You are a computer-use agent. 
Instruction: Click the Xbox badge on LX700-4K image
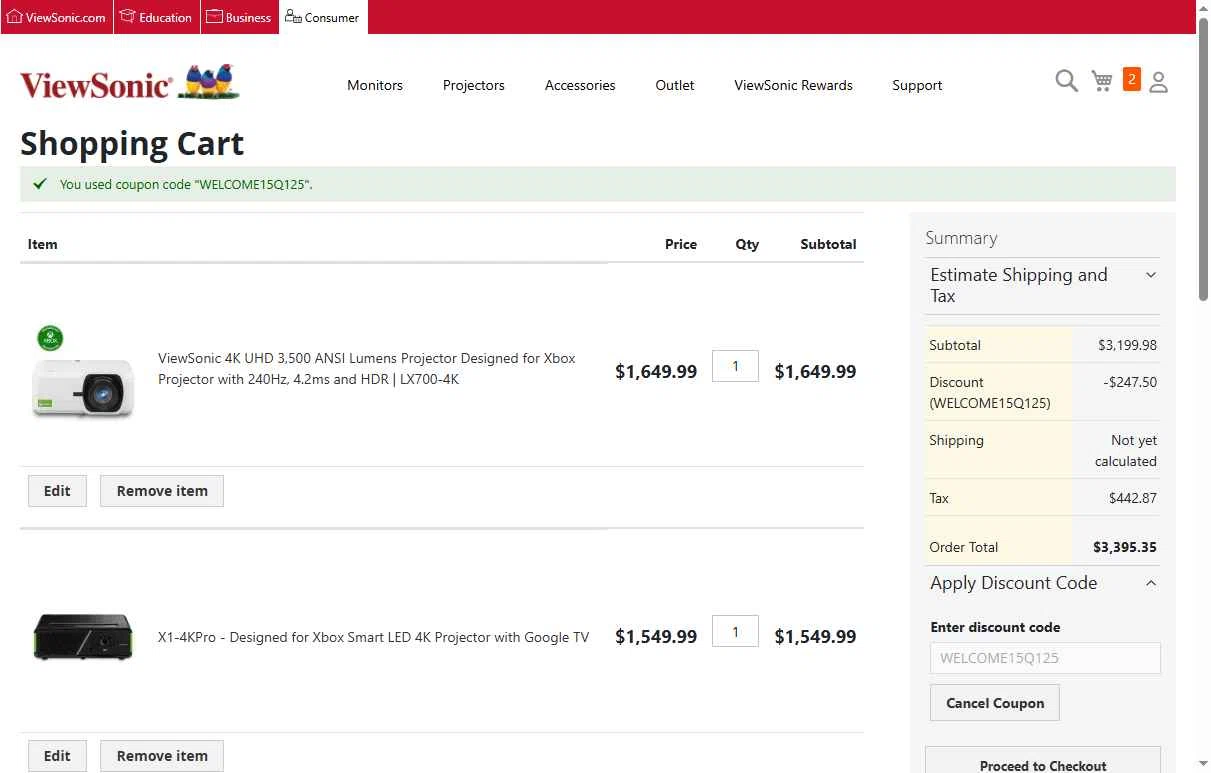coord(50,338)
